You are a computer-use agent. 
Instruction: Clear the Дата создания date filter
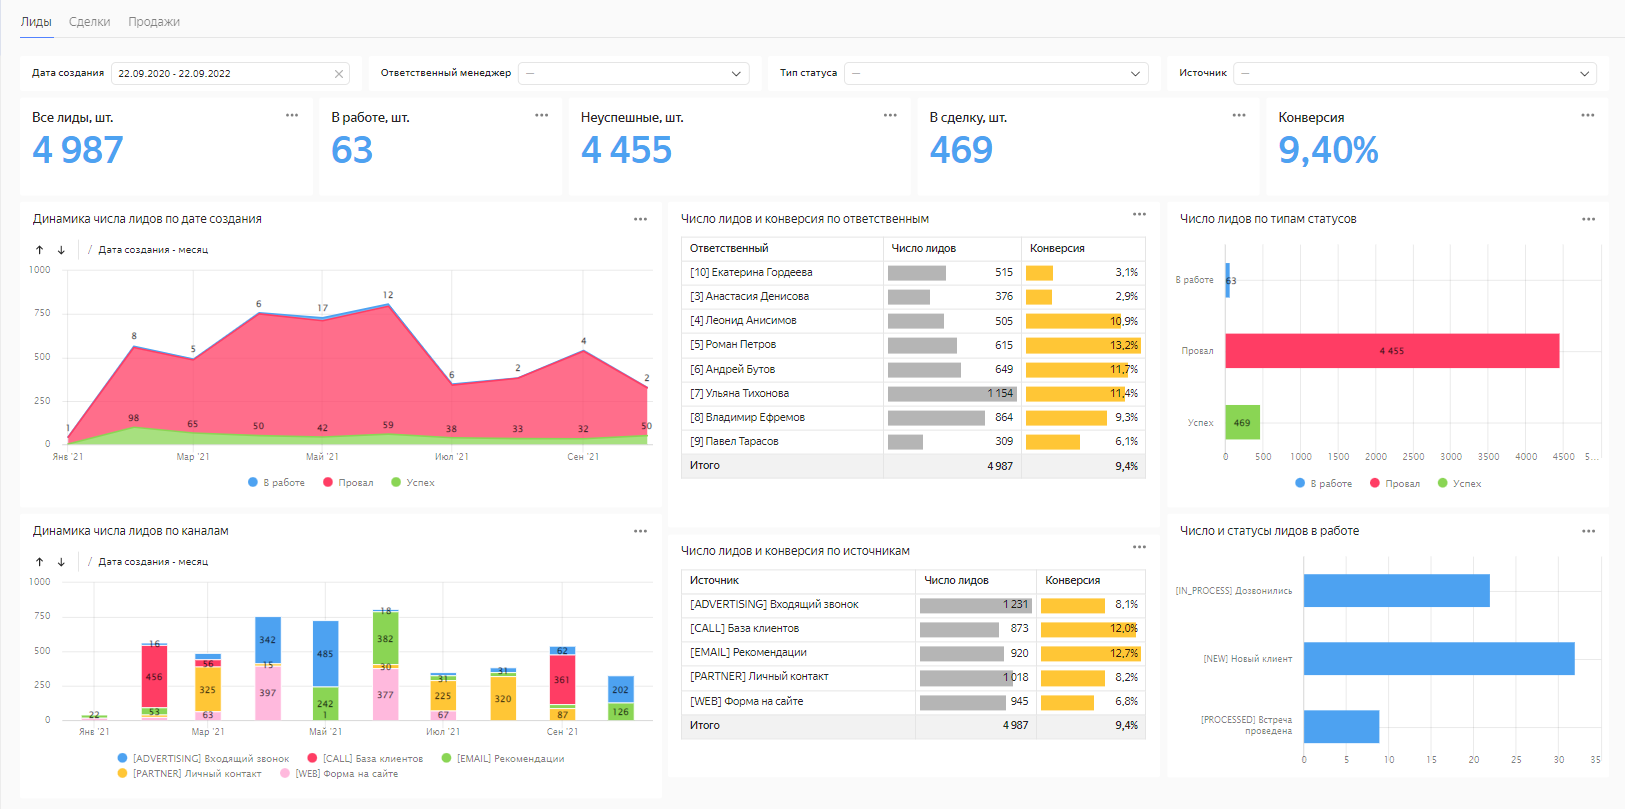(339, 74)
